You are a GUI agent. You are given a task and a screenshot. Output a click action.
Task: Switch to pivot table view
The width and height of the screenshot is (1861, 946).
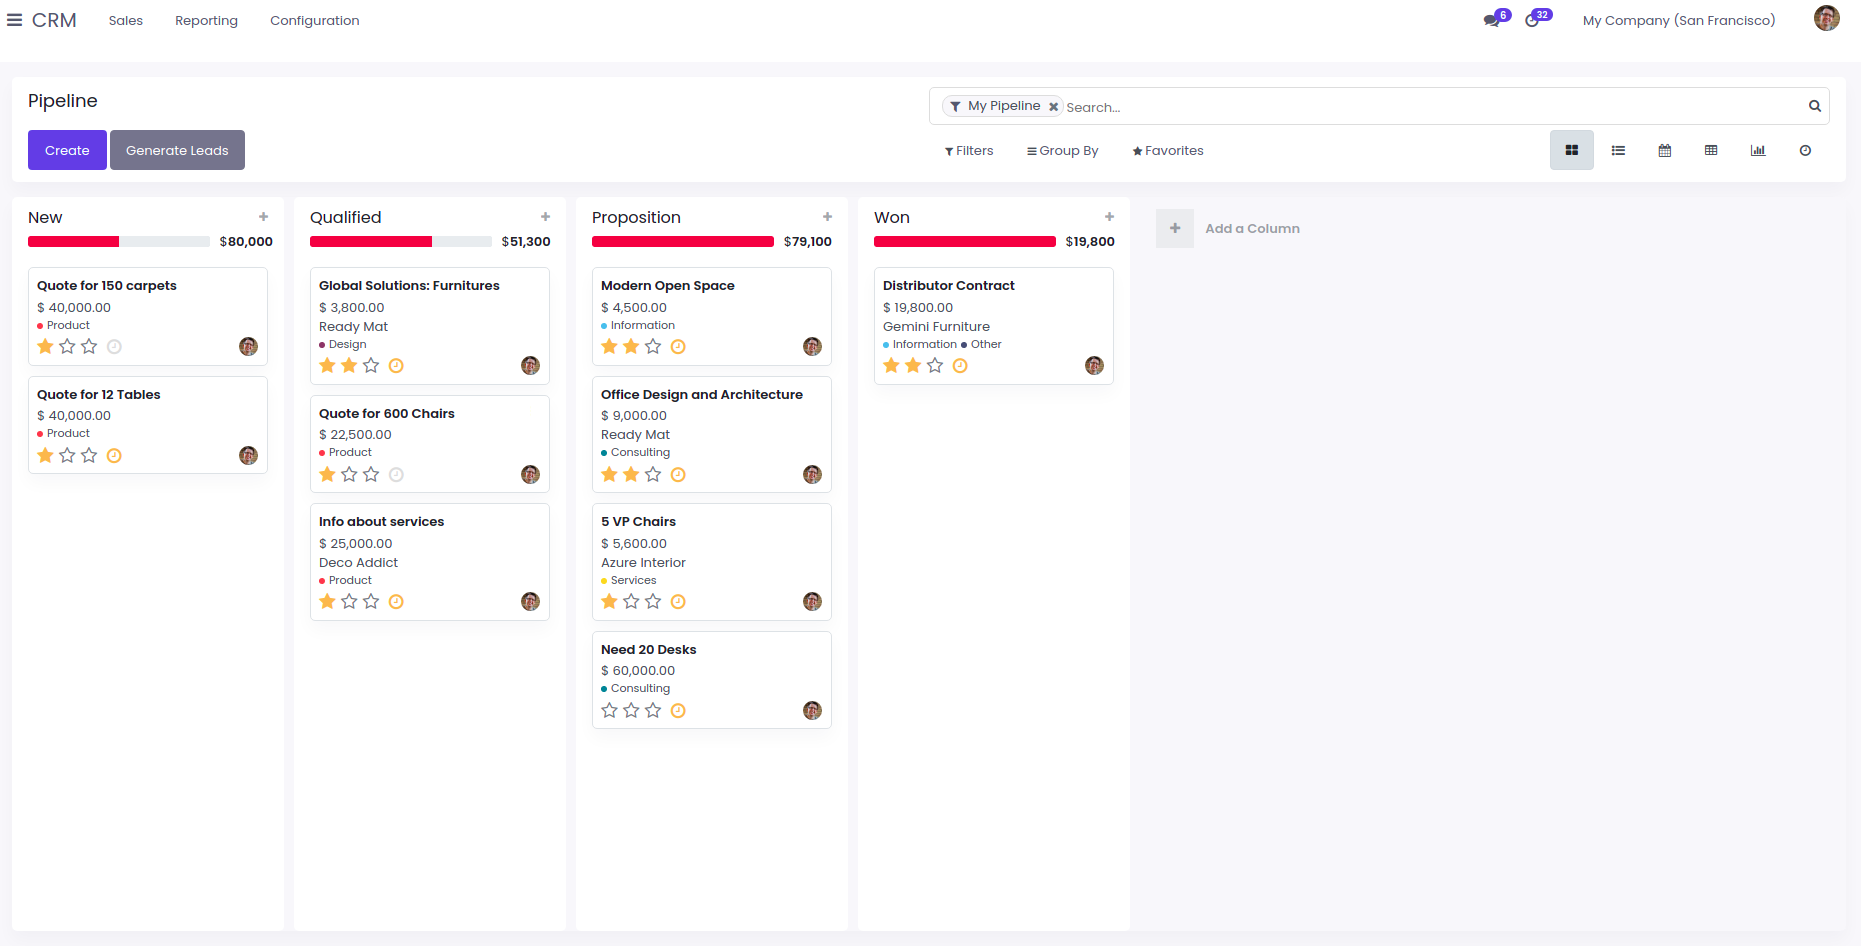point(1711,151)
